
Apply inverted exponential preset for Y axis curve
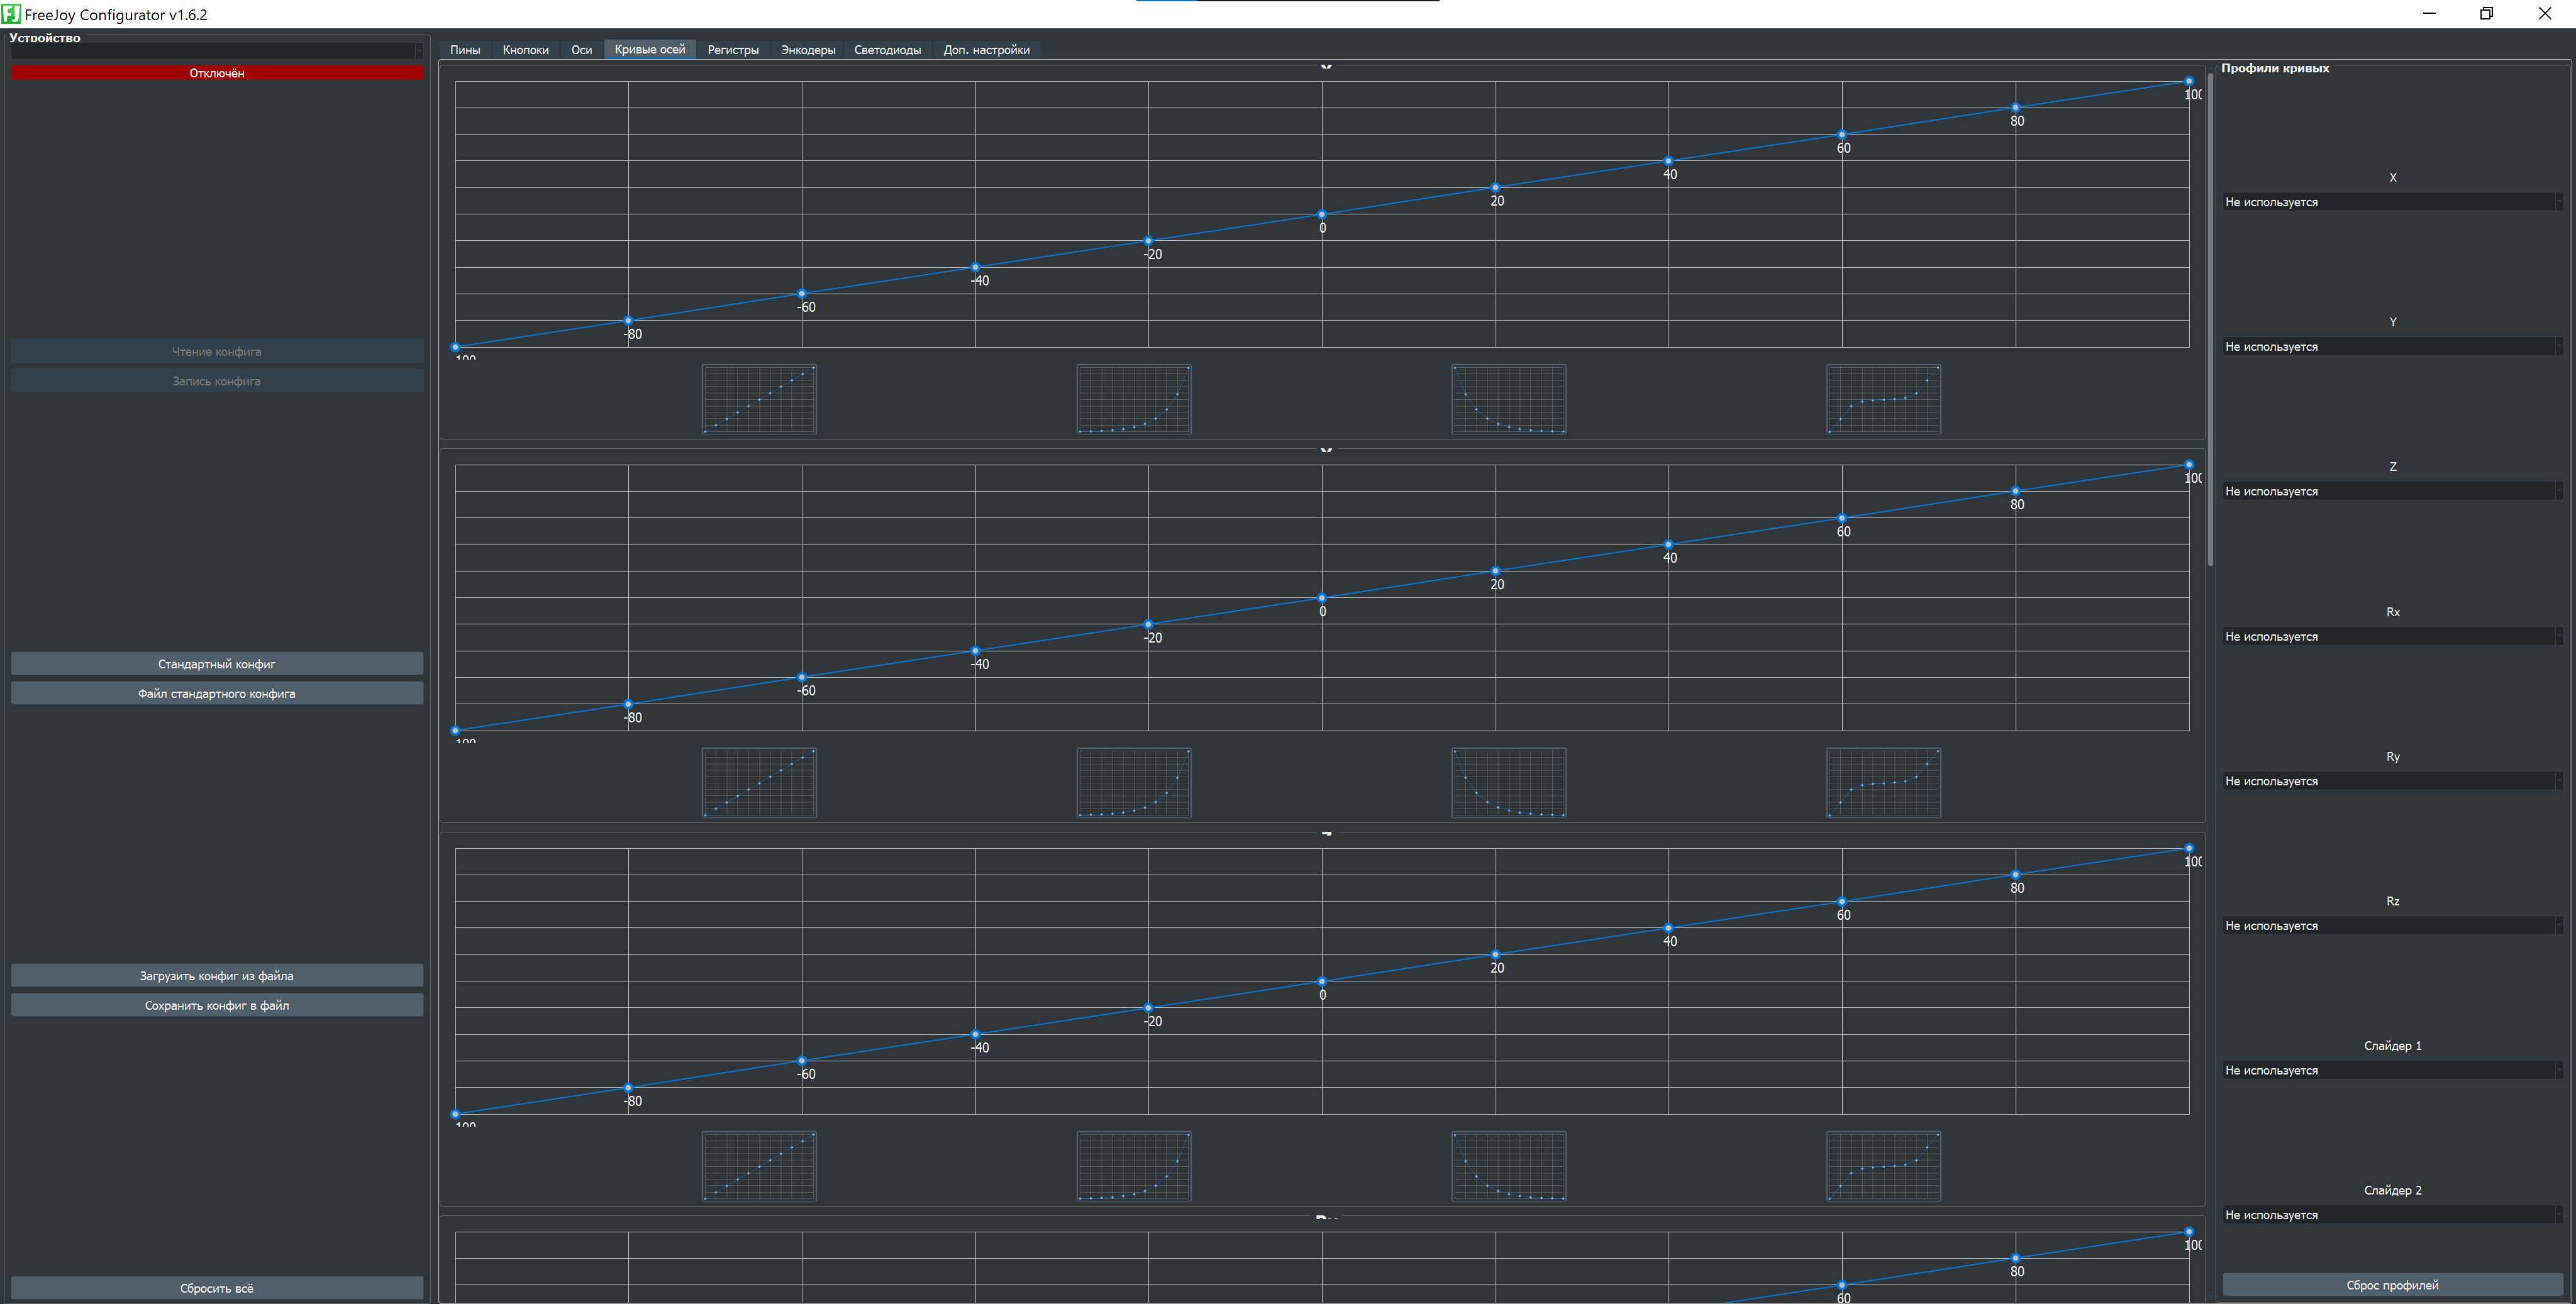pos(1509,783)
